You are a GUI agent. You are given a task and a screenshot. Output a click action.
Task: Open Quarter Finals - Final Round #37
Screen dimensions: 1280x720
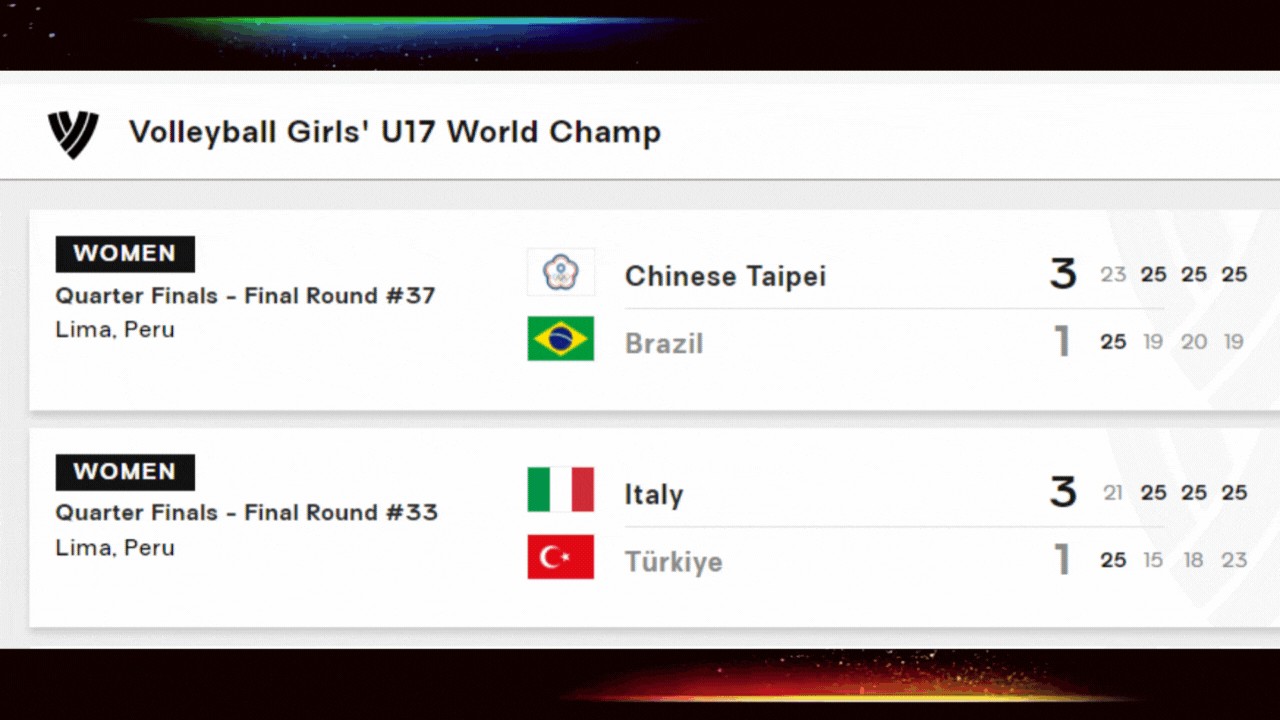point(246,296)
